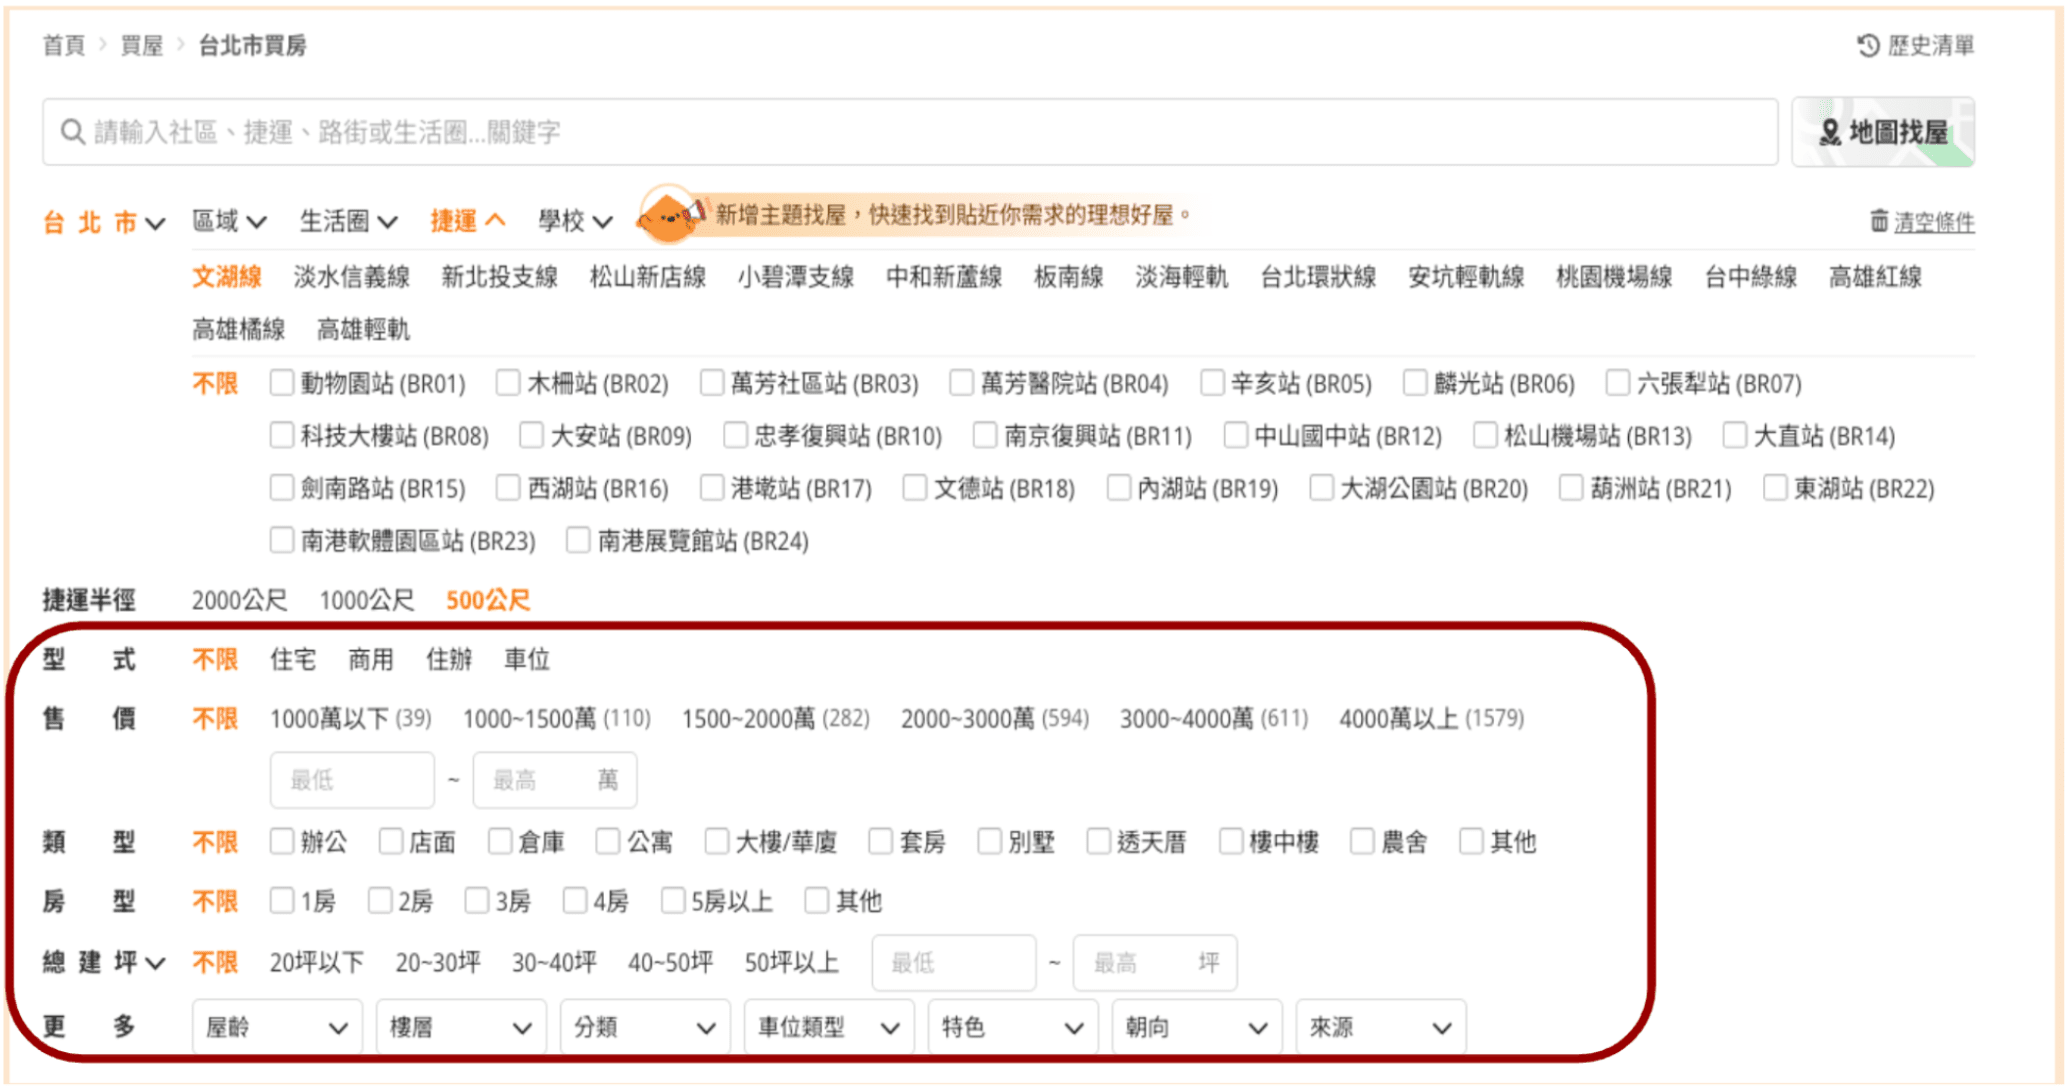The image size is (2066, 1086).
Task: Check 動物園站 (BR01) checkbox
Action: tap(282, 383)
